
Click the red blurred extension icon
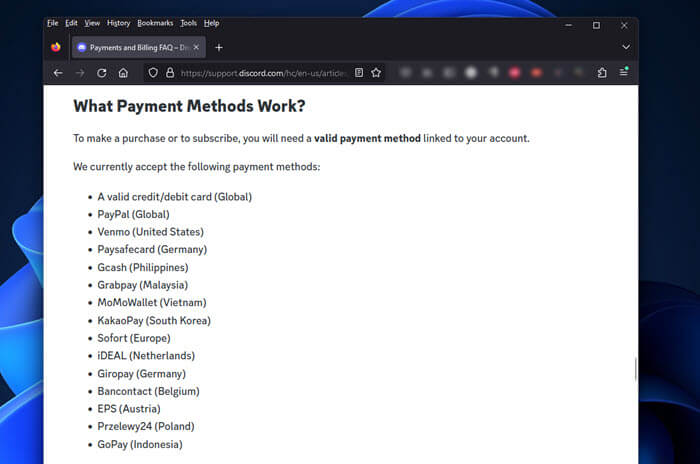[x=514, y=72]
